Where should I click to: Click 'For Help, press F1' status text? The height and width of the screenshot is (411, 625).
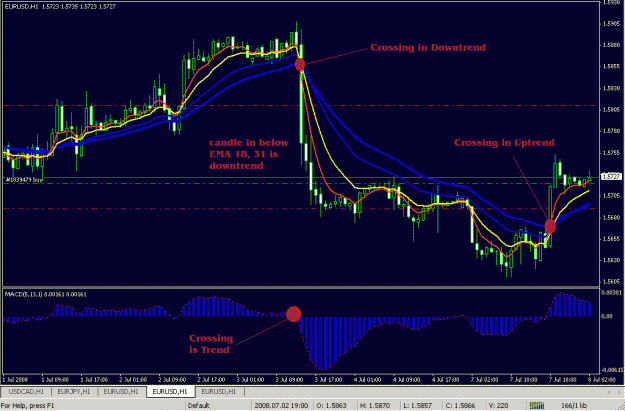pos(28,406)
